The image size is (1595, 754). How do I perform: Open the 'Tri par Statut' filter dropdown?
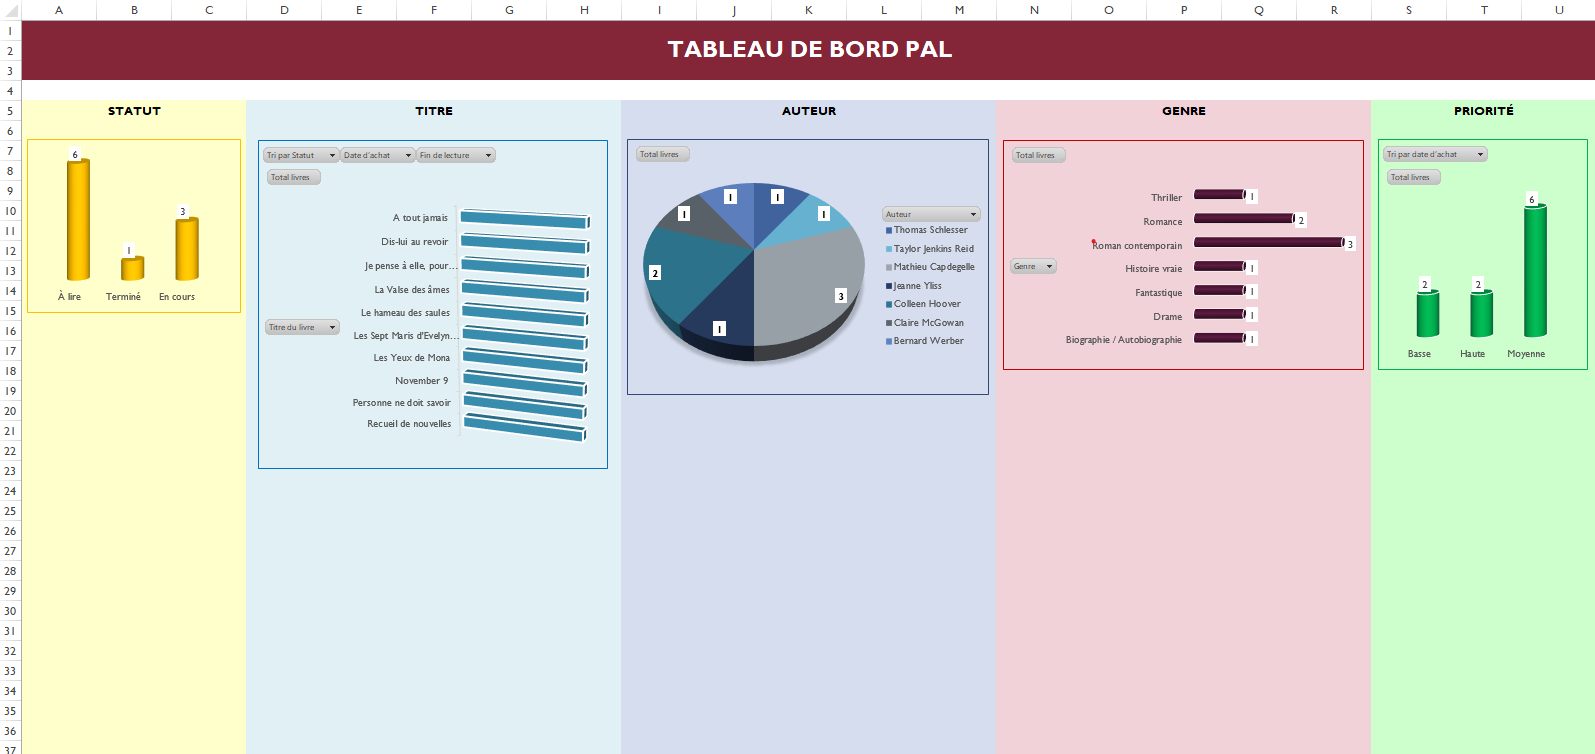[332, 156]
